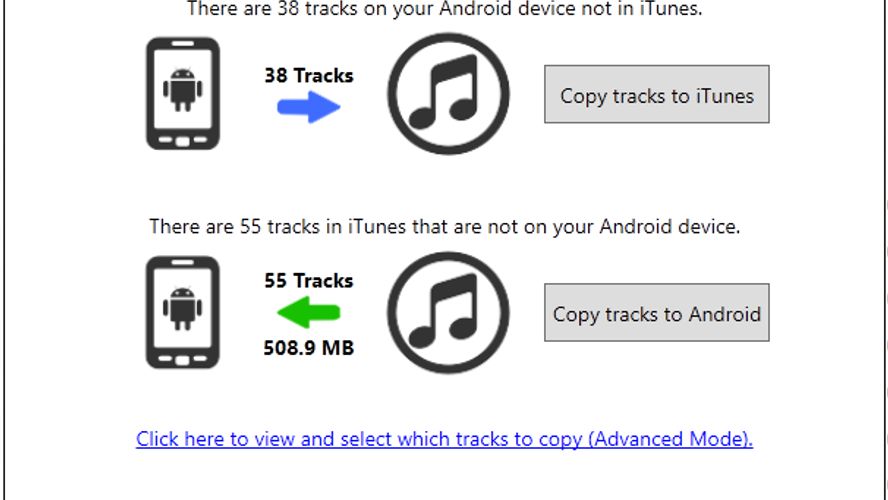This screenshot has width=888, height=500.
Task: Click the bold 38 Tracks label
Action: coord(309,75)
